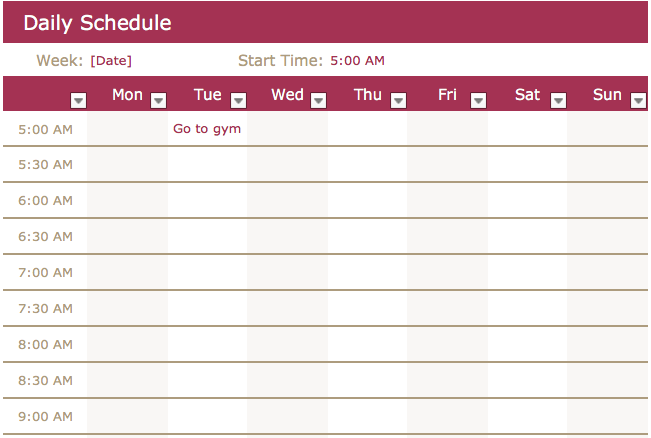Click the Wed column header
The width and height of the screenshot is (651, 438).
click(x=287, y=95)
